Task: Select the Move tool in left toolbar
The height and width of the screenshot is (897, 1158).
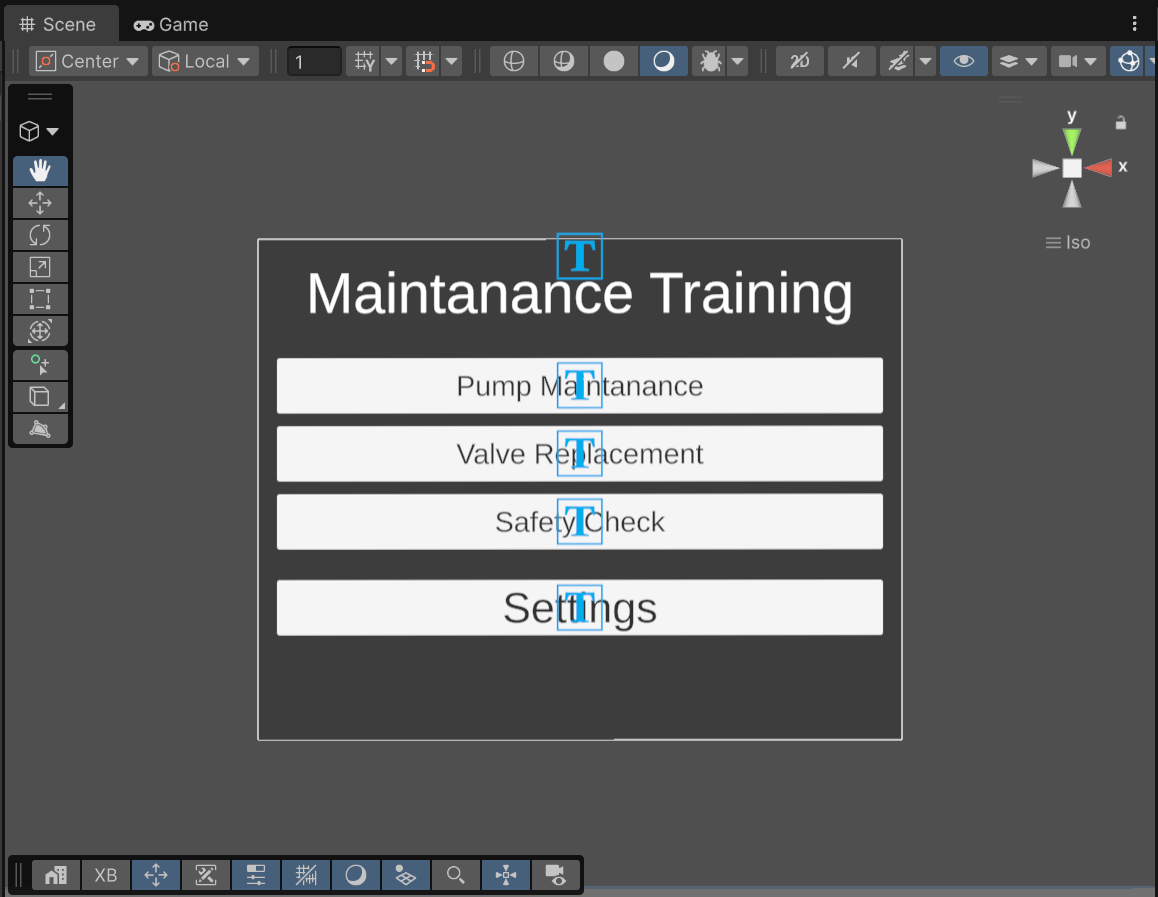Action: coord(40,203)
